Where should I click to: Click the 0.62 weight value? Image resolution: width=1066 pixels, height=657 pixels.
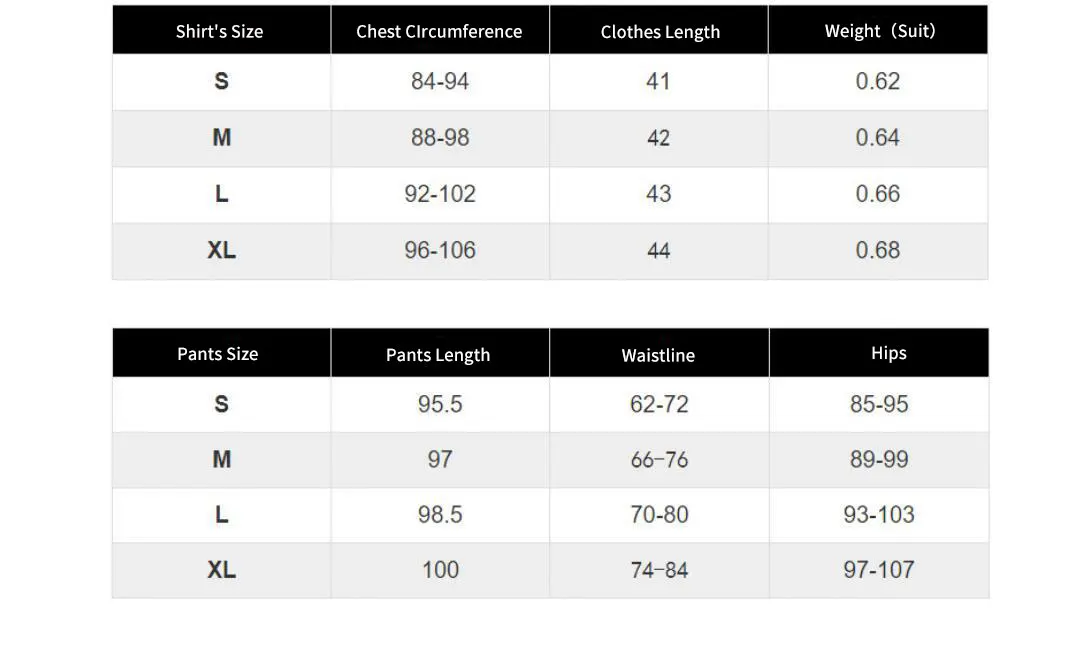click(878, 81)
